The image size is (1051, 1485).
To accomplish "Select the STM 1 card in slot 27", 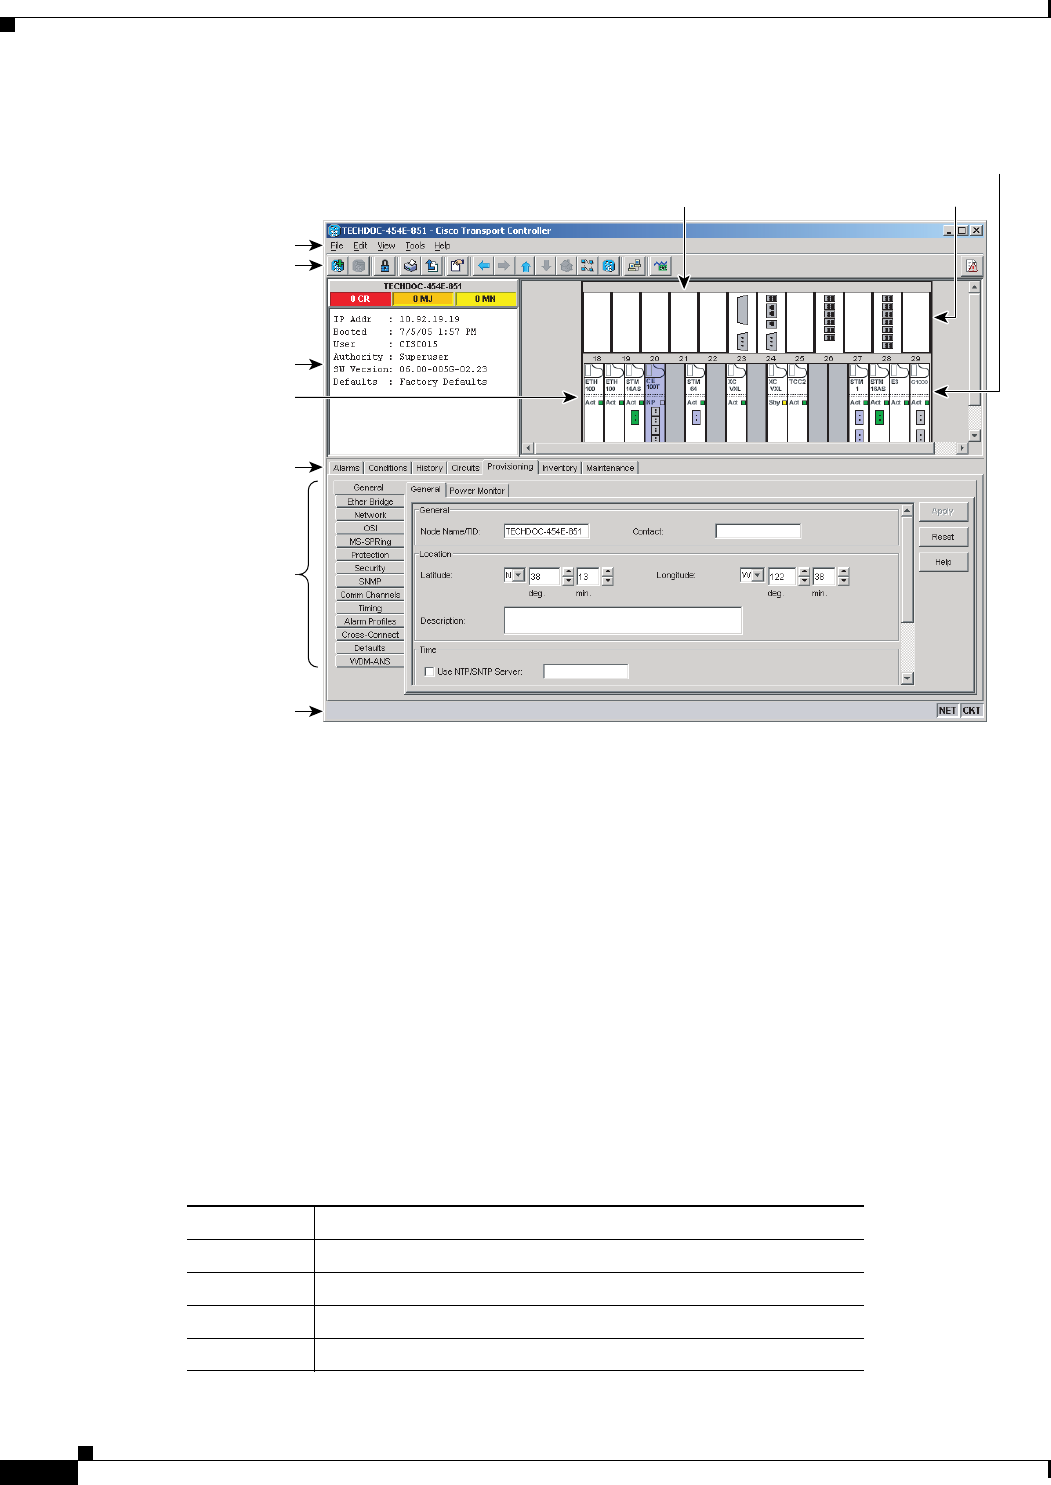I will pos(858,403).
